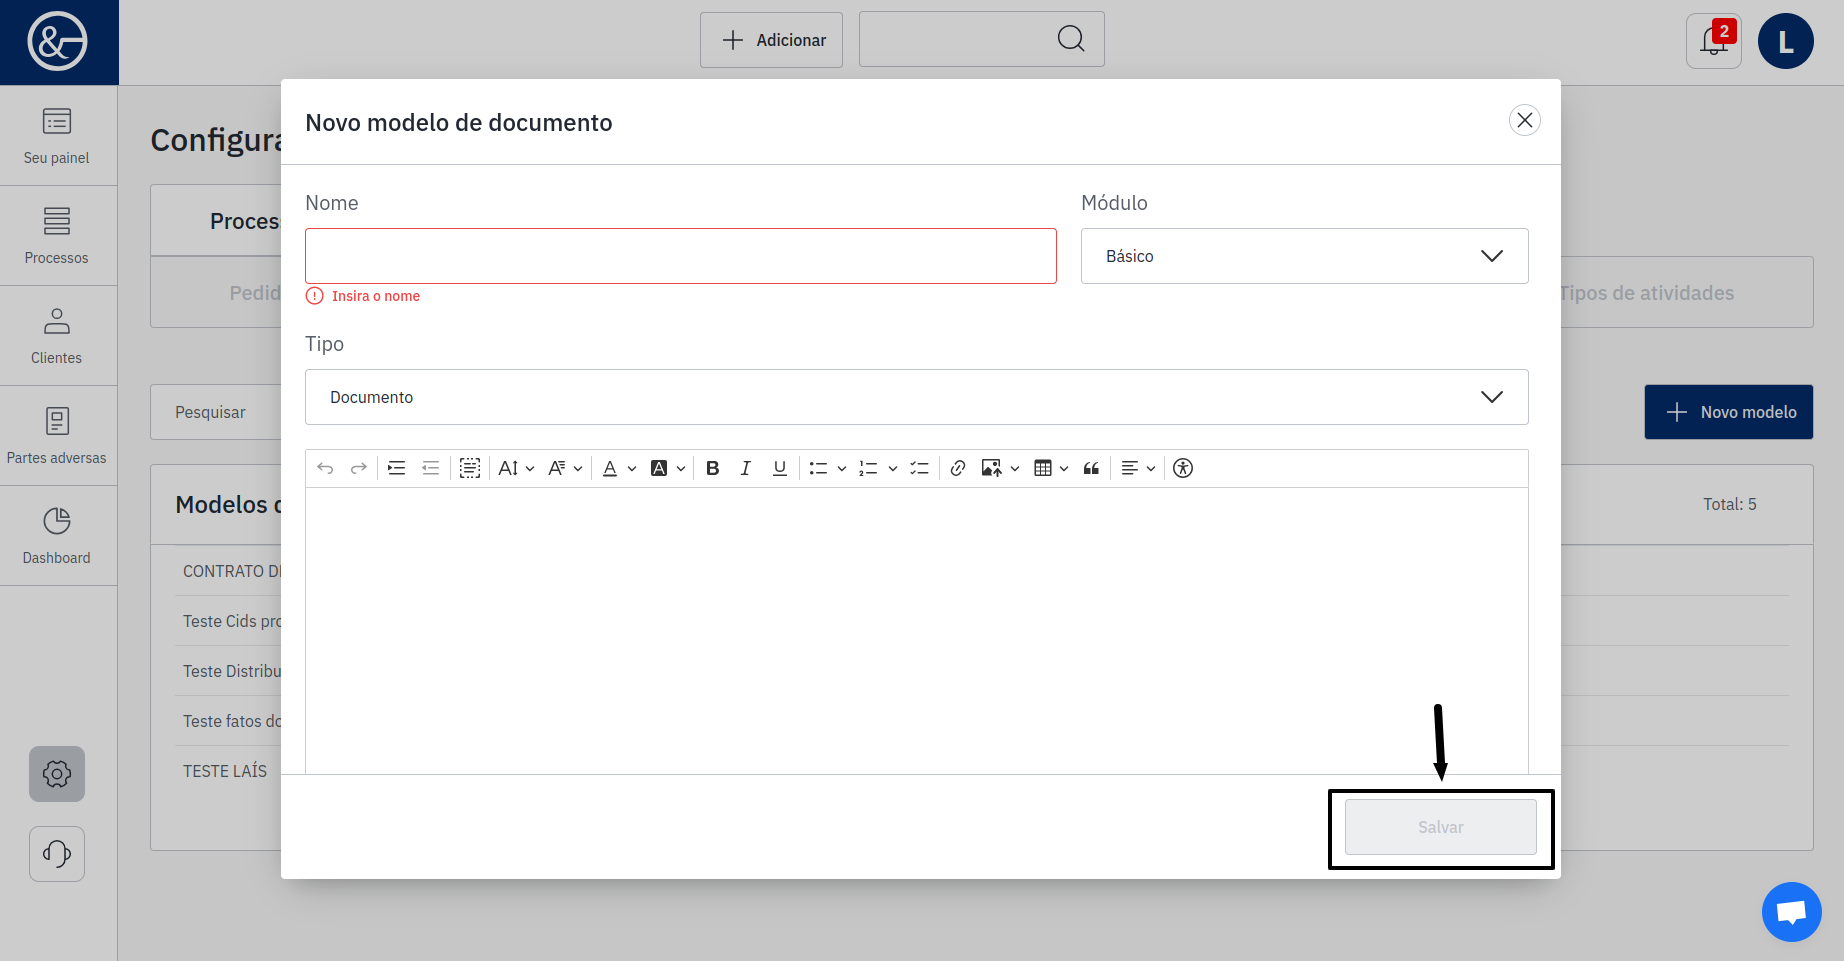Go to the home page via the logo
Screen dimensions: 1844x961
[58, 42]
